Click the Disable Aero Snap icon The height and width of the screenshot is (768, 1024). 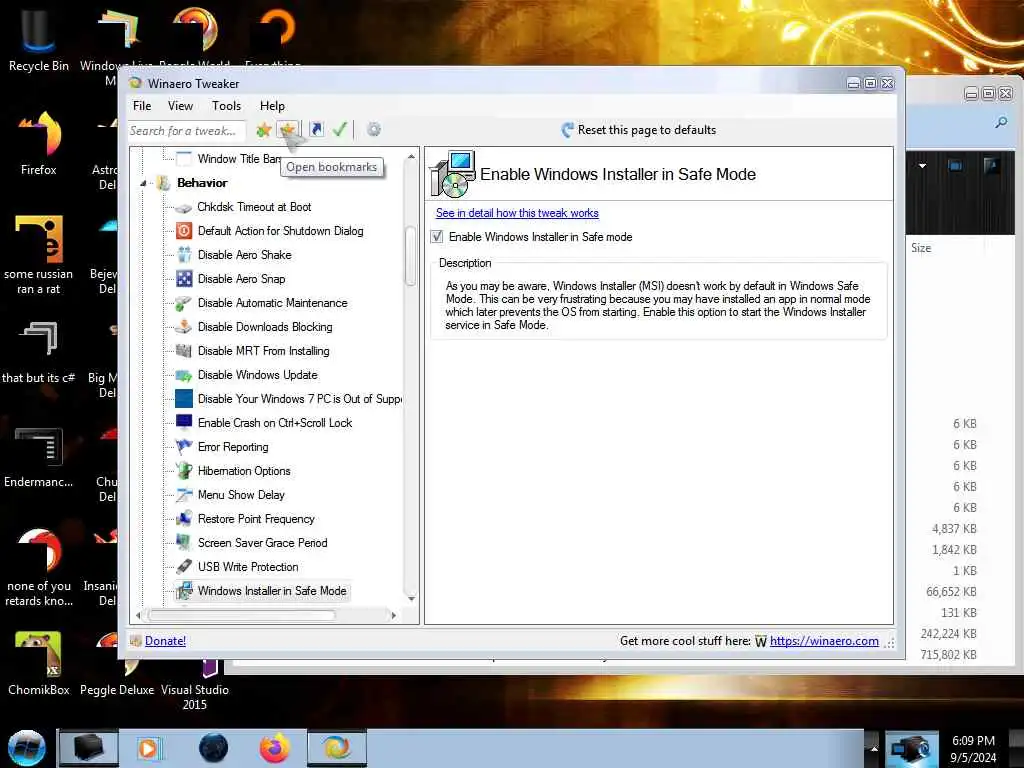pos(184,279)
